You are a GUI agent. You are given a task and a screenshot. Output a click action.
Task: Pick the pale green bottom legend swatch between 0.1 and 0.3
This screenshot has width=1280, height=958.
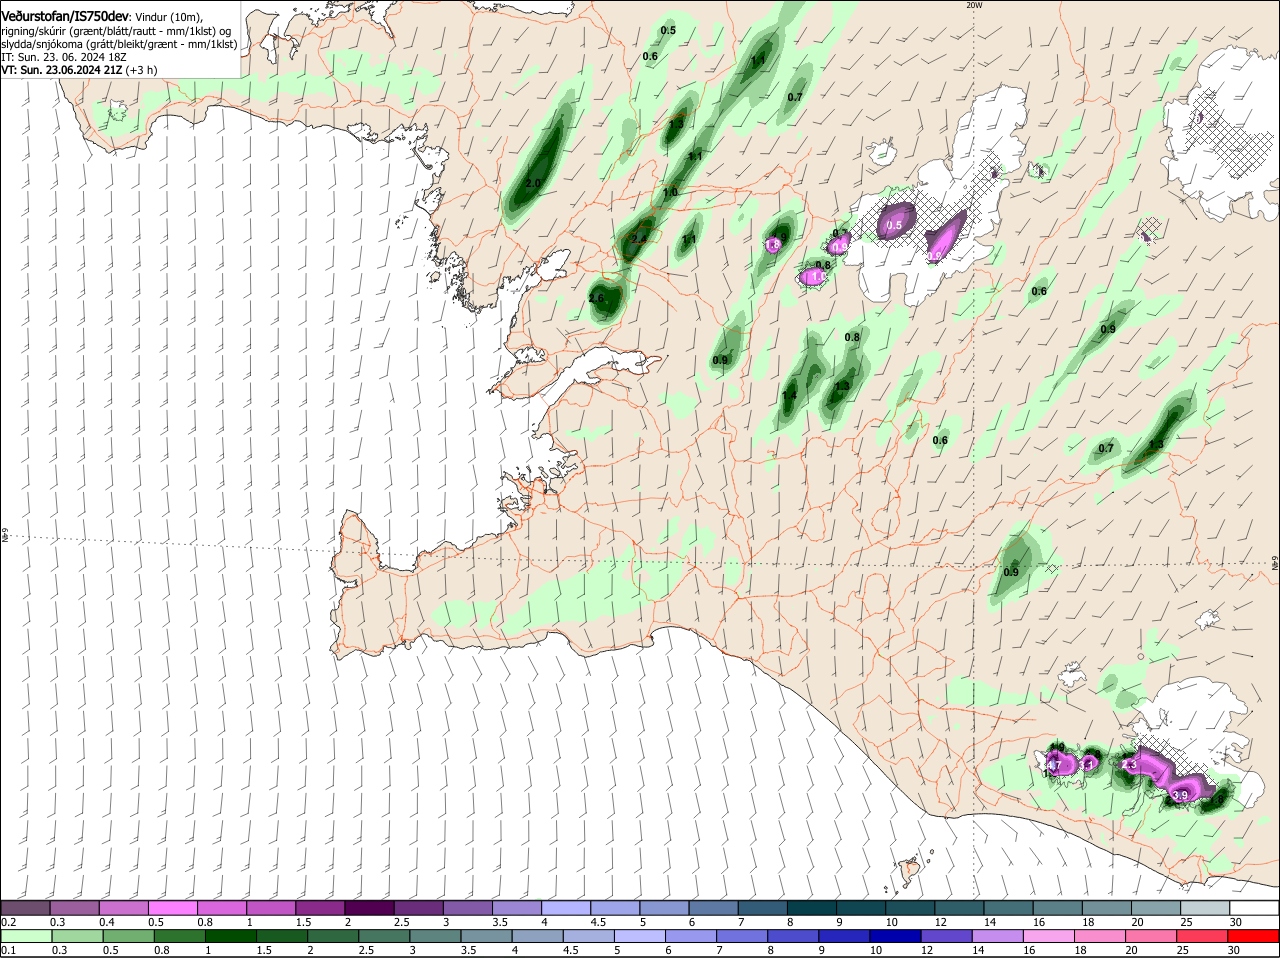pos(27,936)
